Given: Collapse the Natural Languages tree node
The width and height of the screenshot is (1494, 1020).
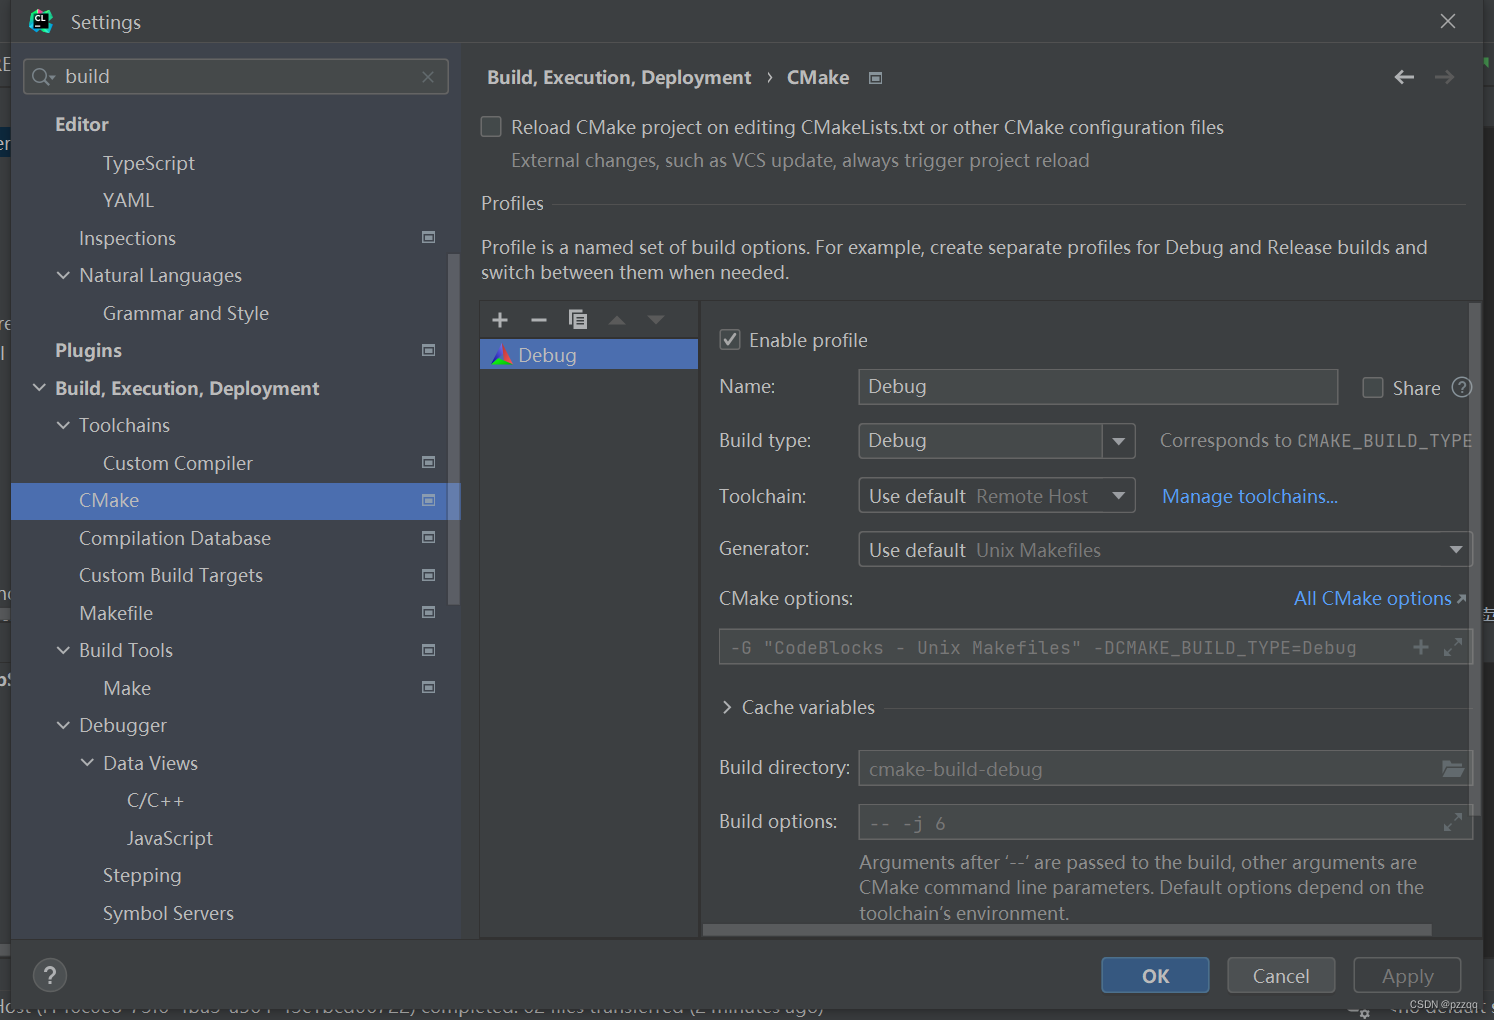Looking at the screenshot, I should (x=63, y=275).
